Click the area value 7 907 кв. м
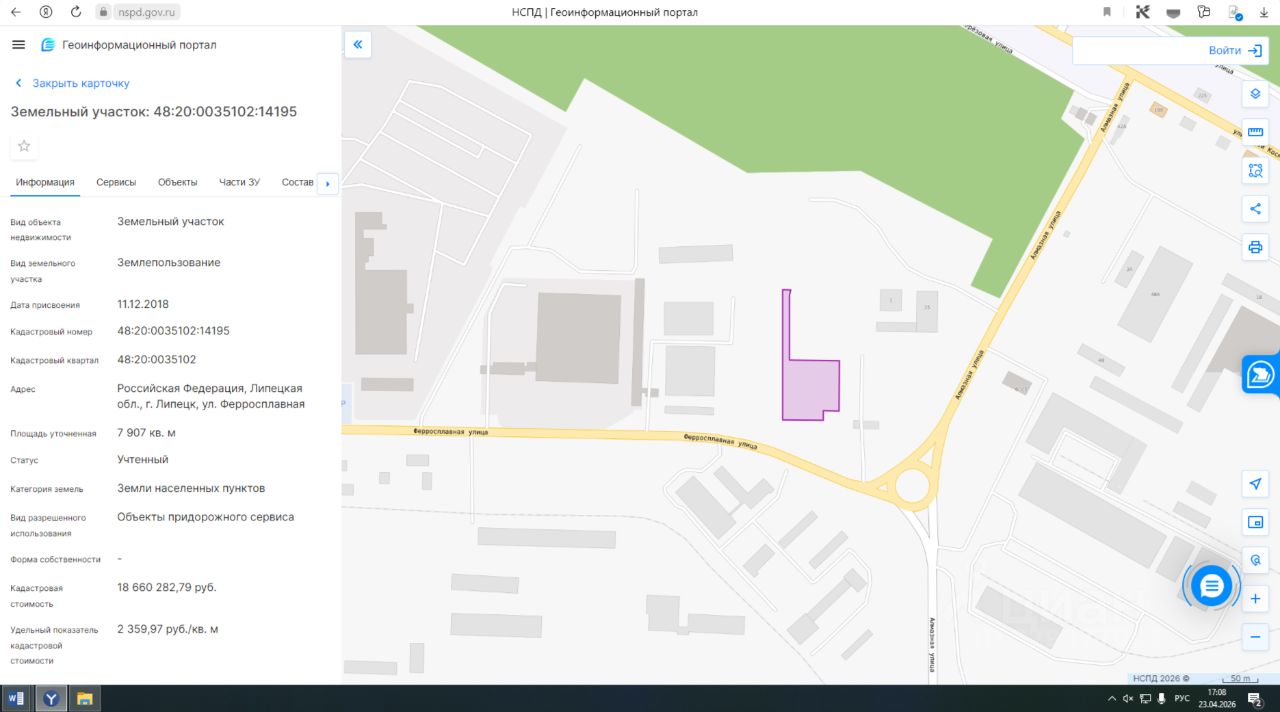Viewport: 1280px width, 712px height. point(146,433)
